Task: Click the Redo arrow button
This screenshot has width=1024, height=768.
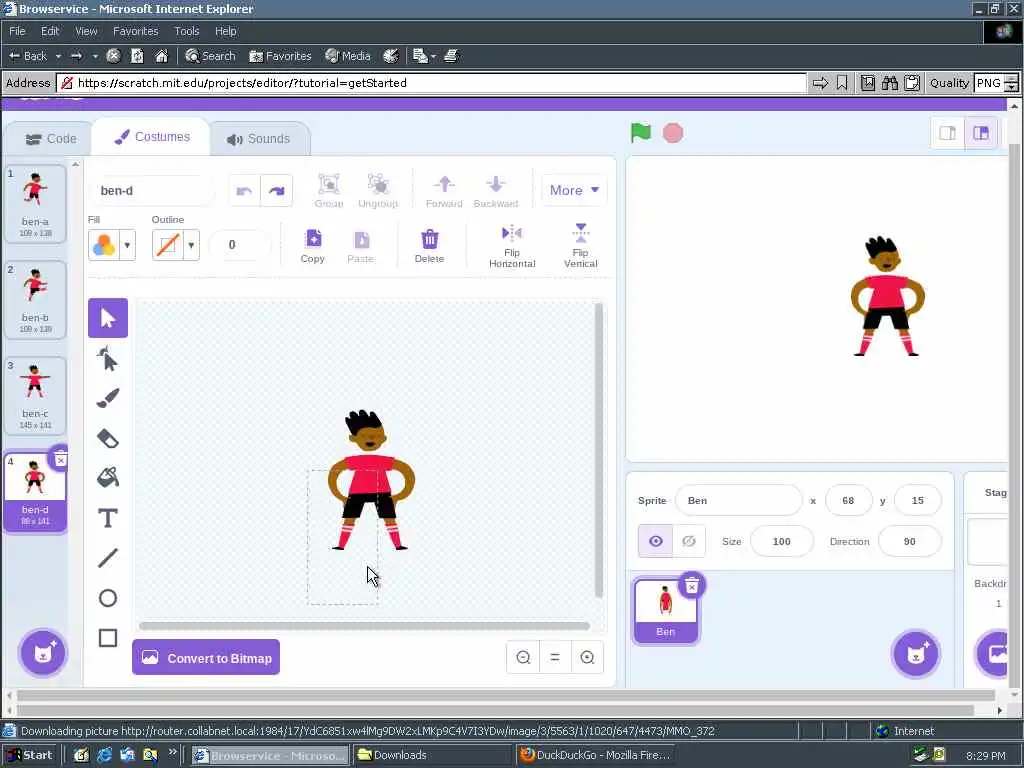Action: point(277,191)
